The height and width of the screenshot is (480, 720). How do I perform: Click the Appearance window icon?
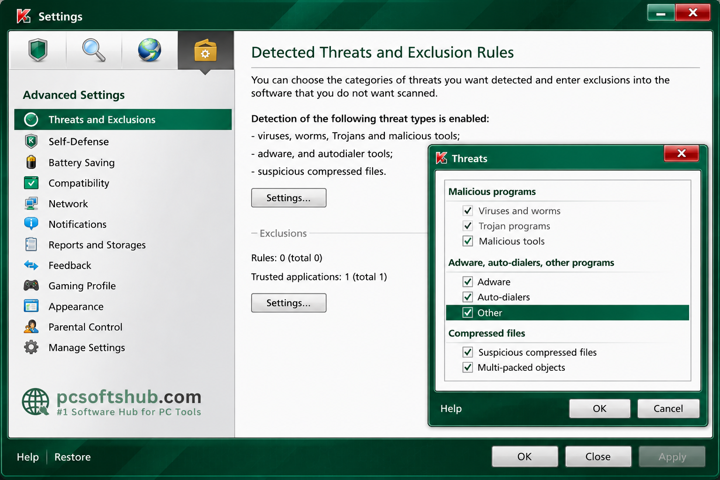[31, 306]
